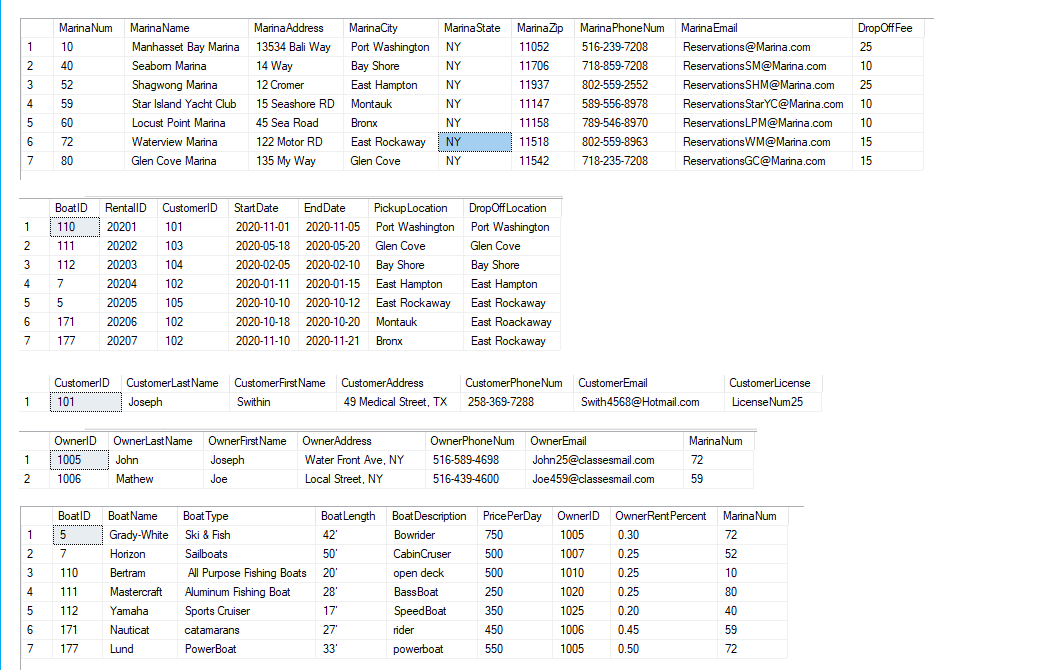Viewport: 1063px width, 670px height.
Task: Click the StartDate column header
Action: tap(264, 208)
